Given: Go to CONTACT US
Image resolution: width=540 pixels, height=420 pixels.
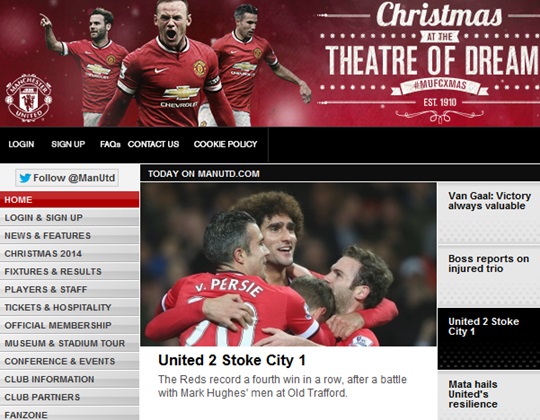Looking at the screenshot, I should coord(153,144).
